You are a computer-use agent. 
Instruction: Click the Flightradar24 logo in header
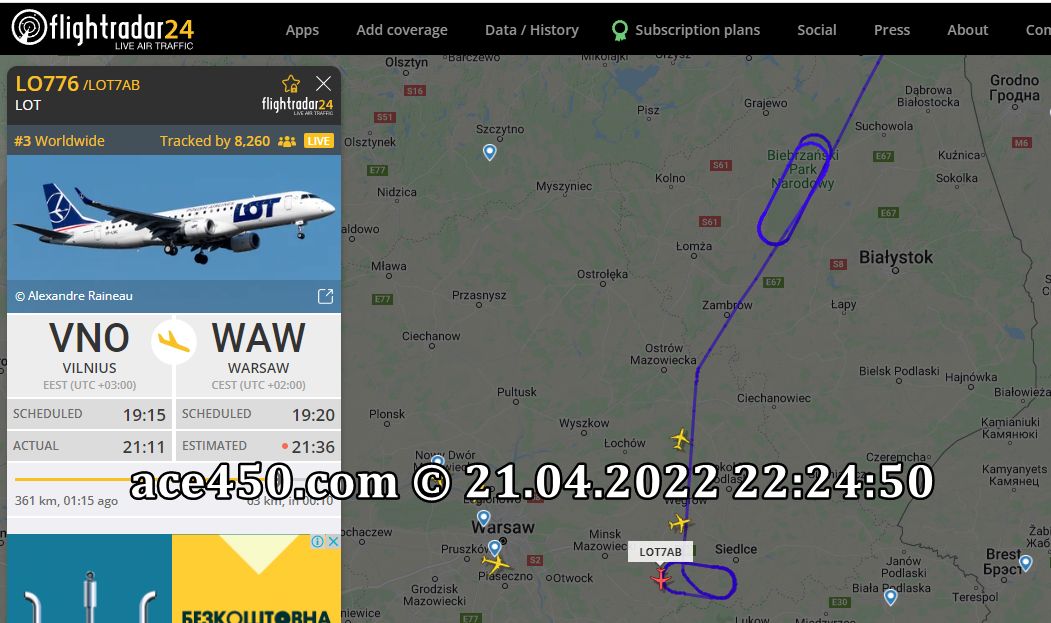(x=103, y=30)
